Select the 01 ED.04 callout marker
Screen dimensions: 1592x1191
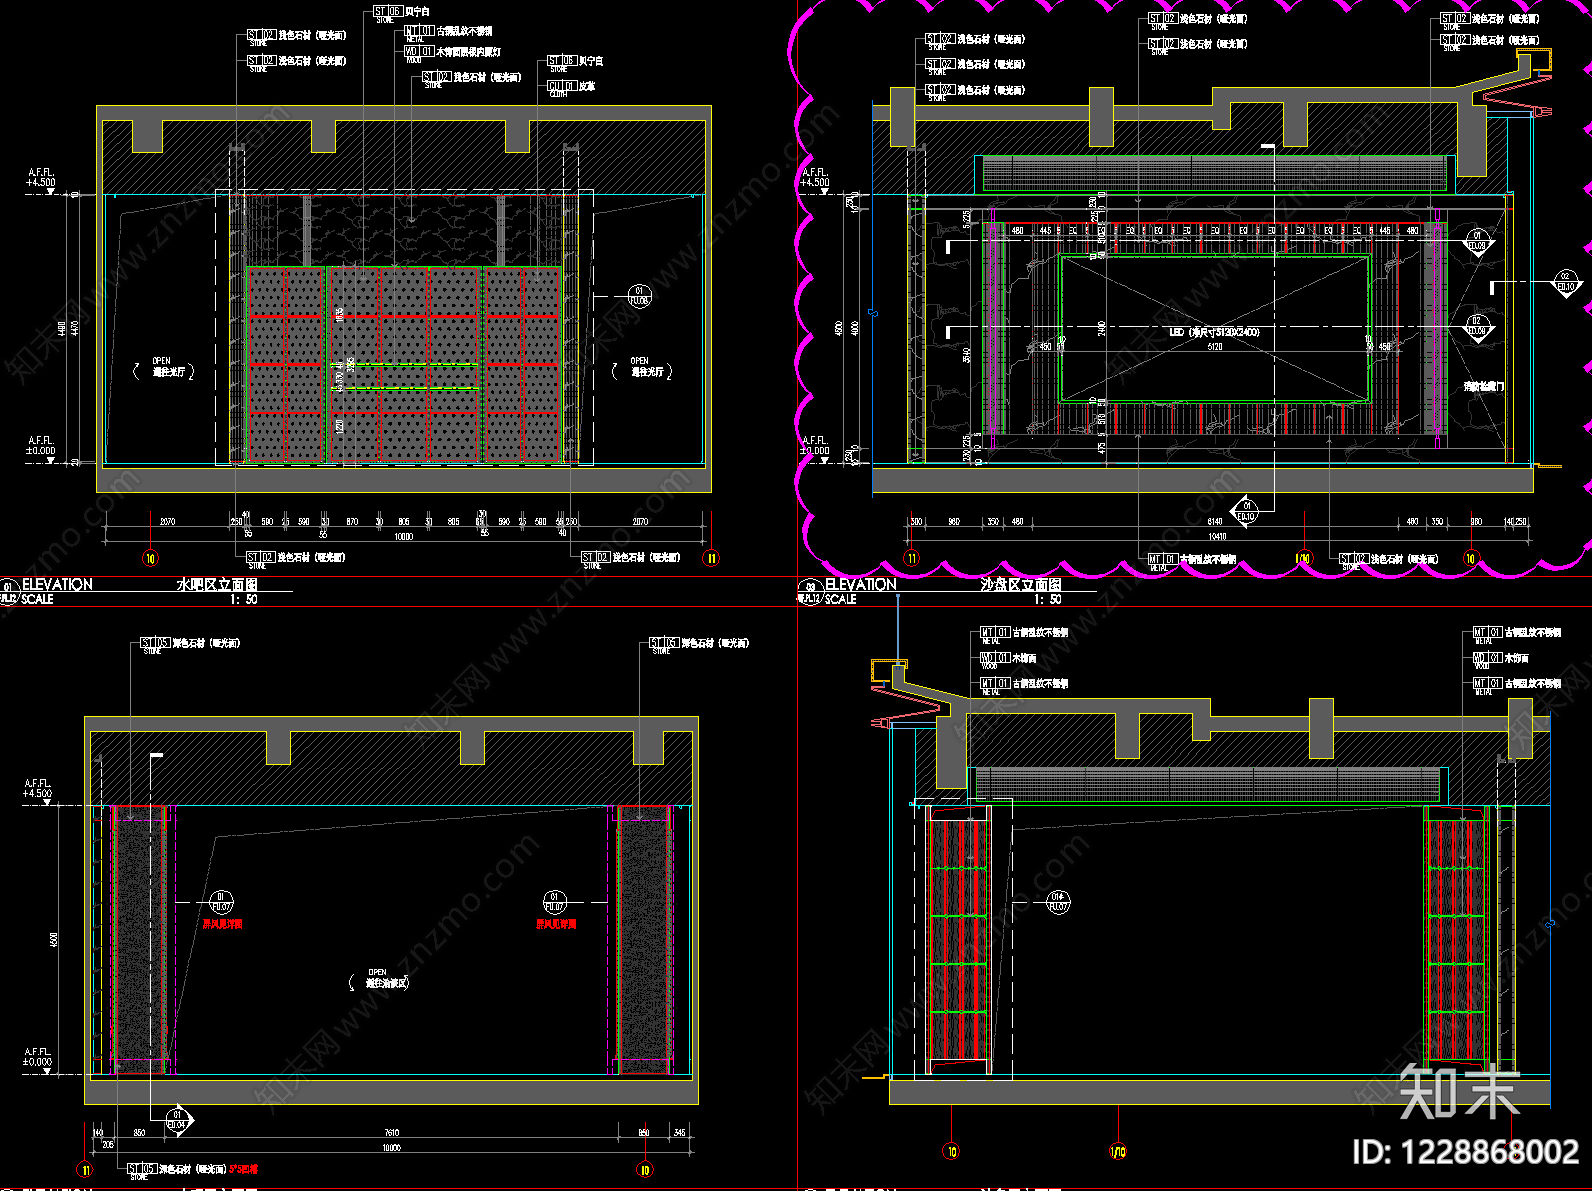178,1120
